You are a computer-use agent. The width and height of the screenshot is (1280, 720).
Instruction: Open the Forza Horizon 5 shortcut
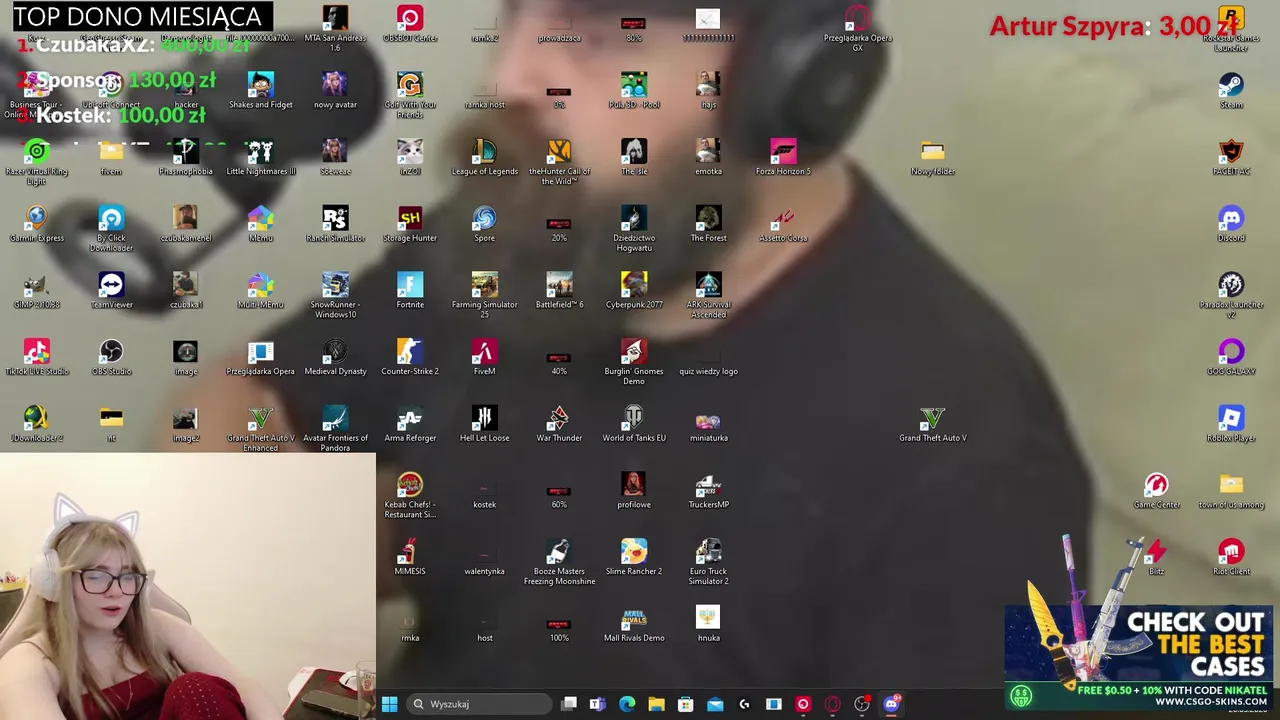783,157
